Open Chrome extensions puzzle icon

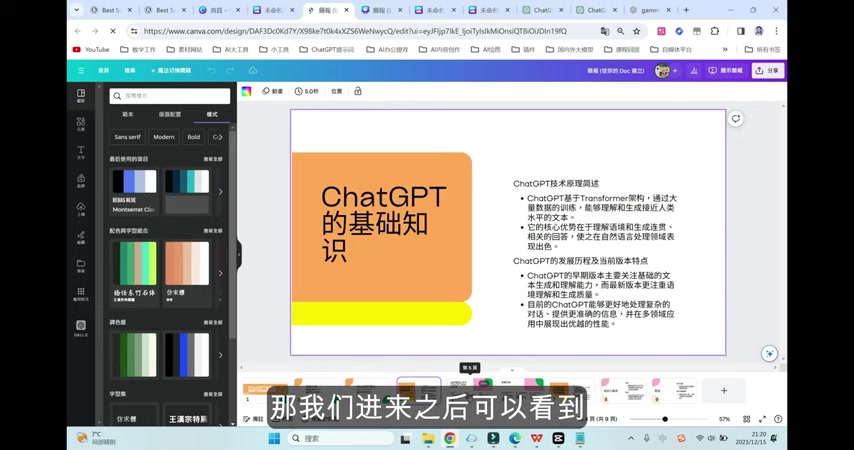tap(715, 31)
